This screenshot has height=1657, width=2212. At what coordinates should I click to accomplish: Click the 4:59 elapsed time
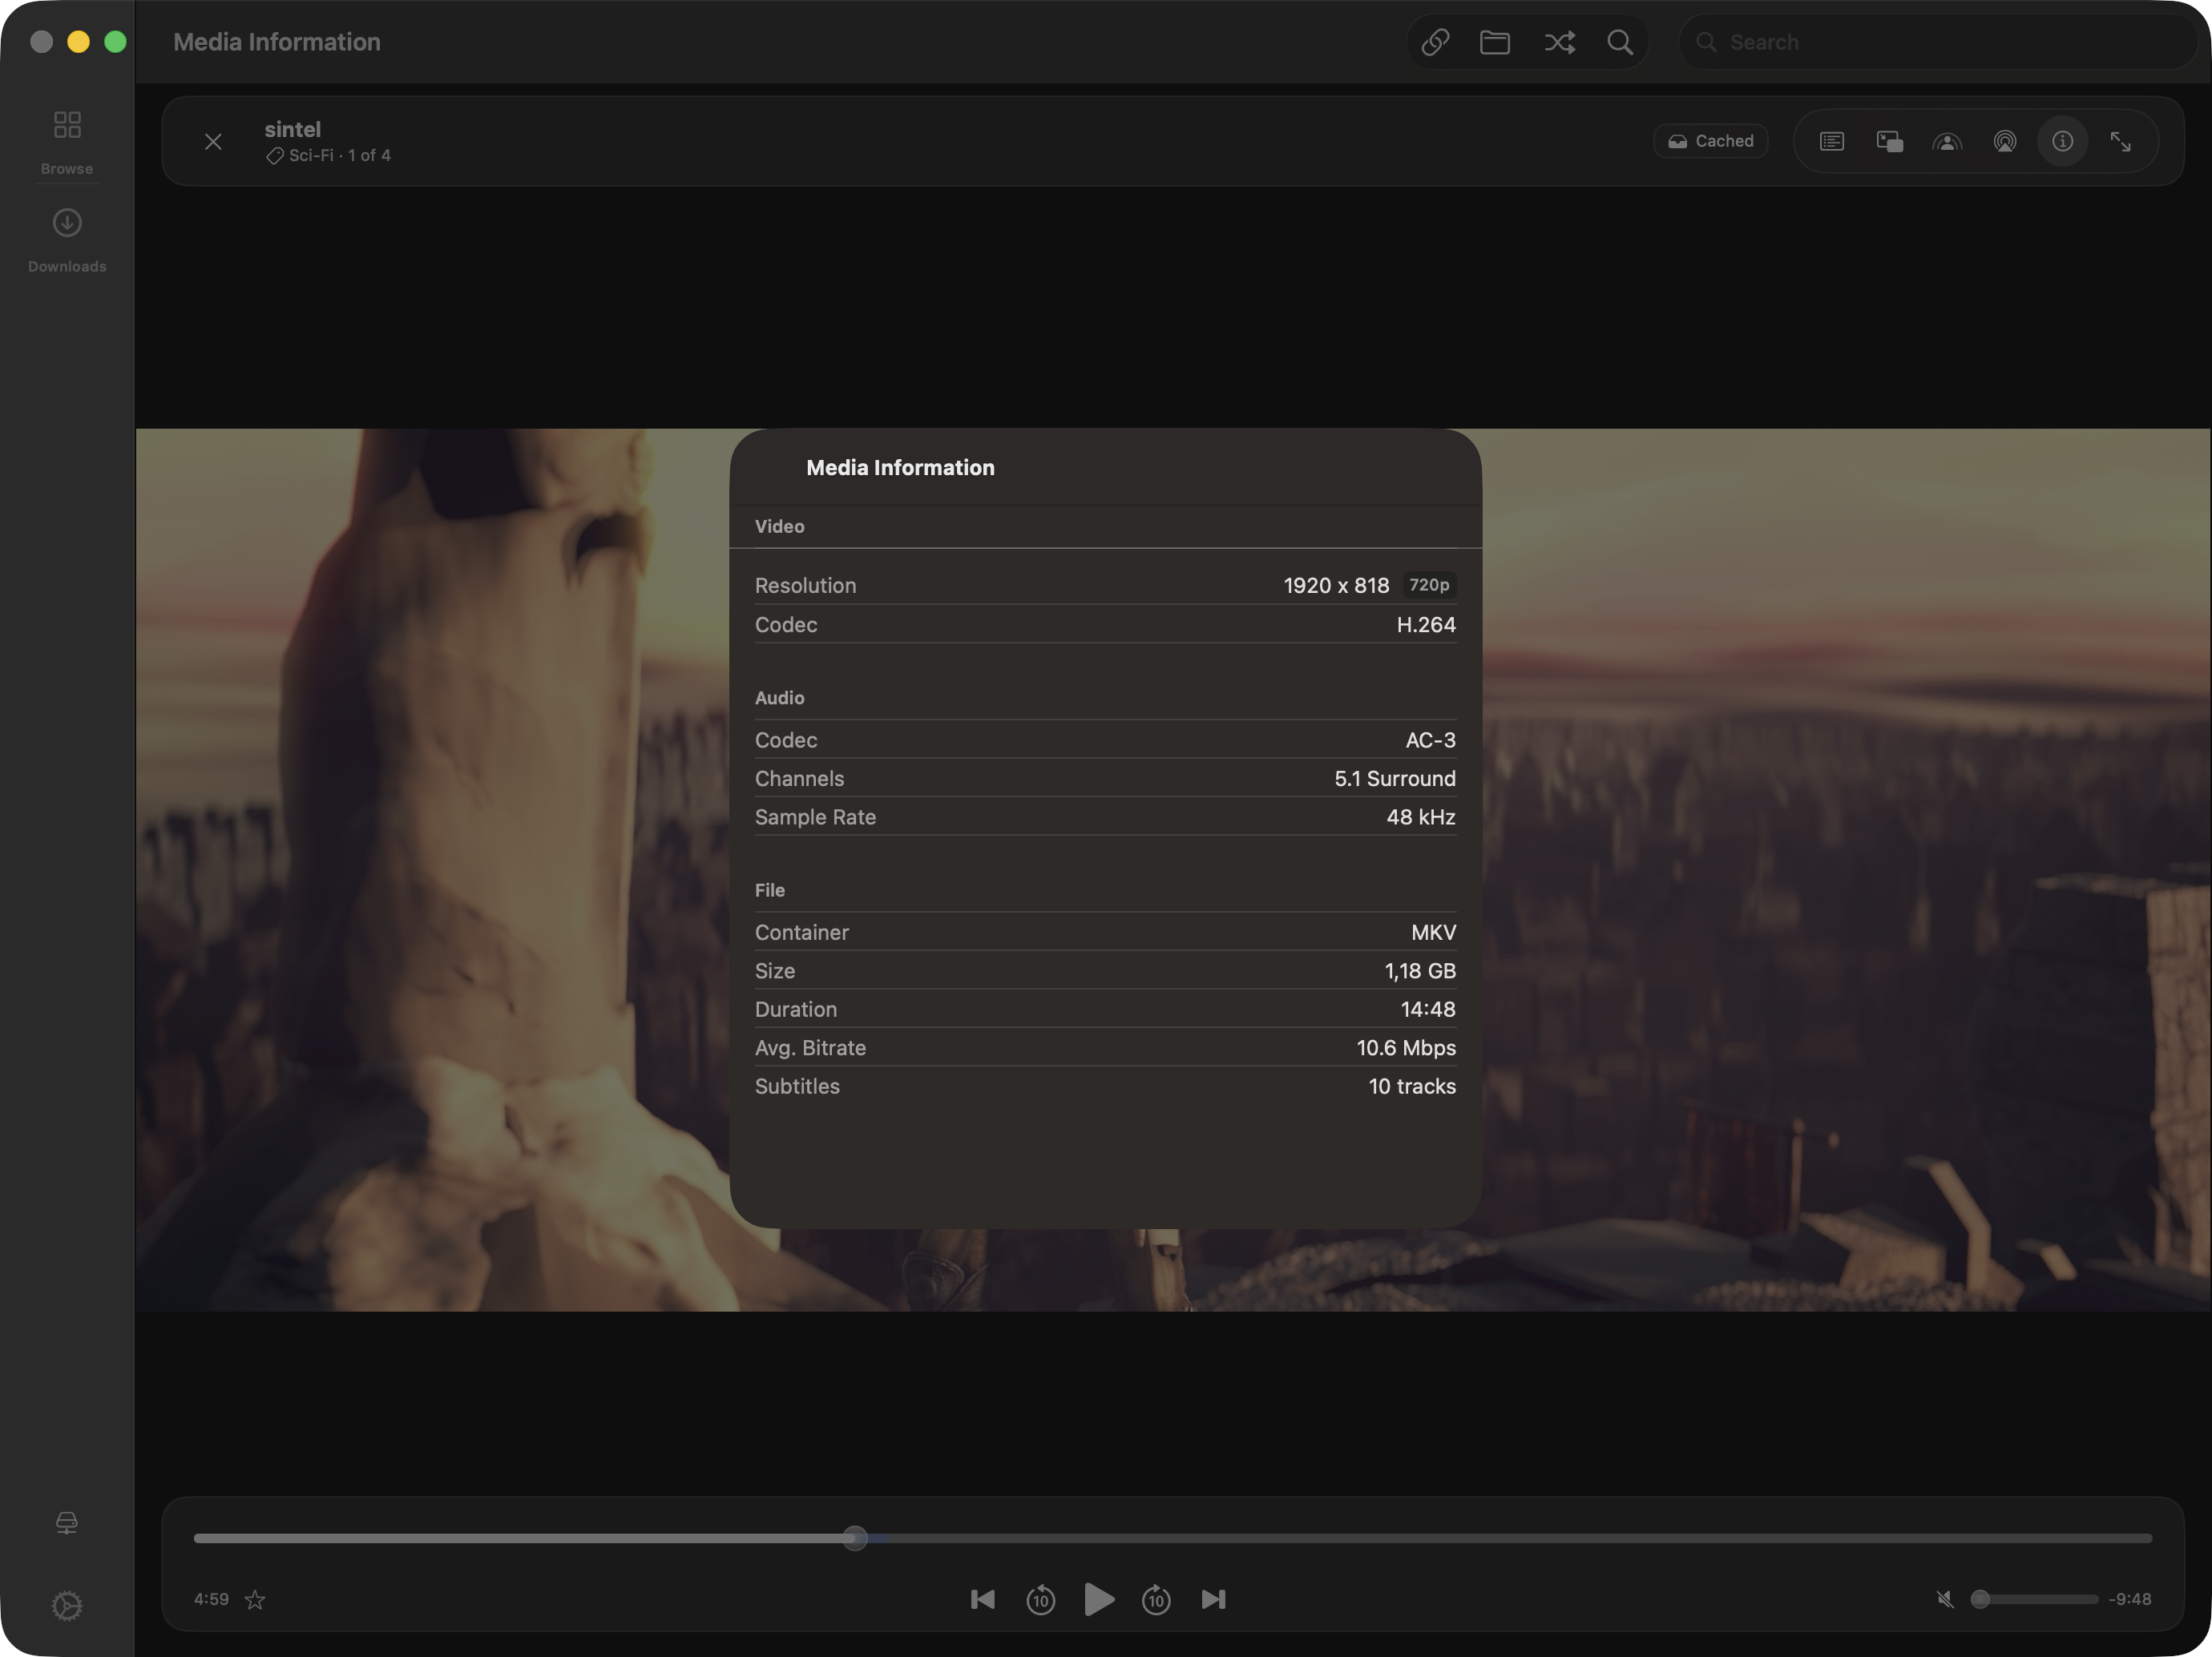point(211,1599)
